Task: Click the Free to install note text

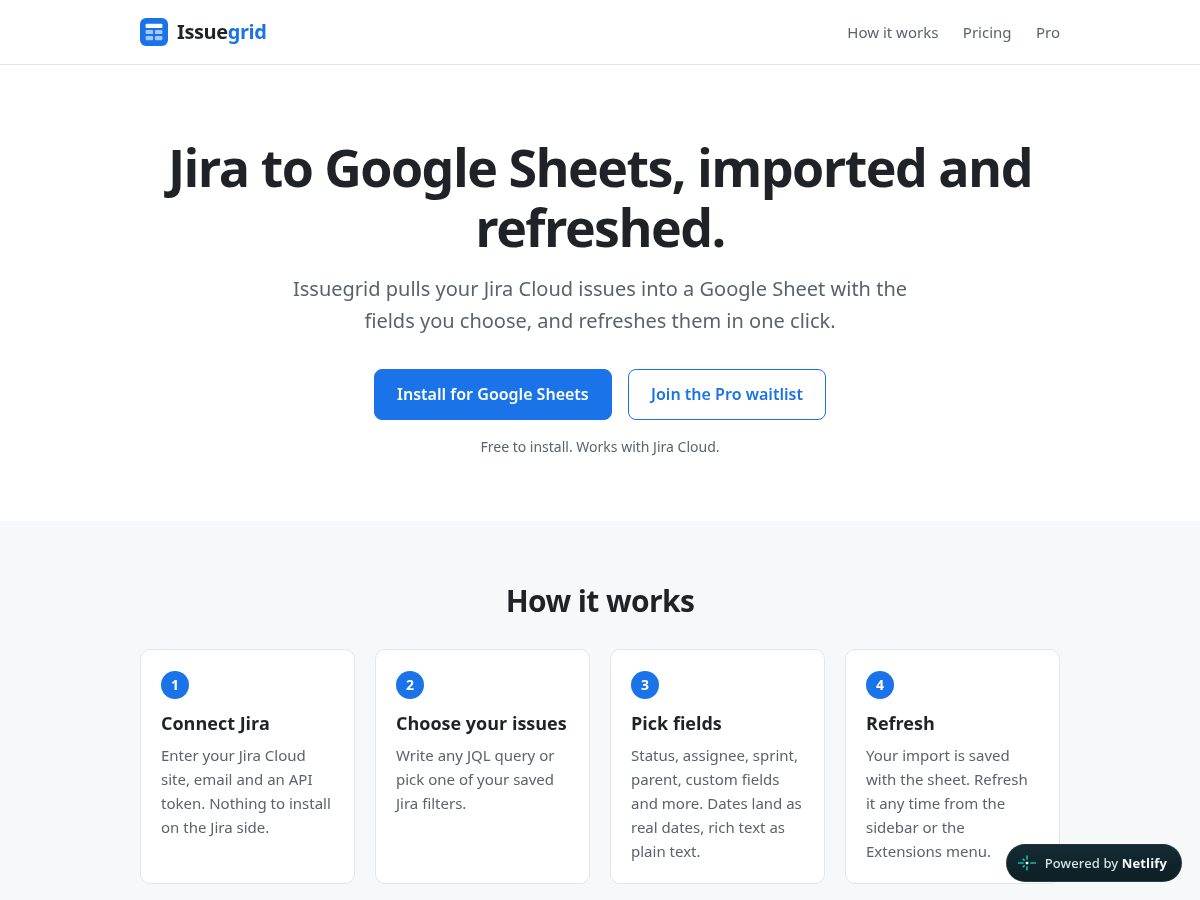Action: pyautogui.click(x=600, y=447)
